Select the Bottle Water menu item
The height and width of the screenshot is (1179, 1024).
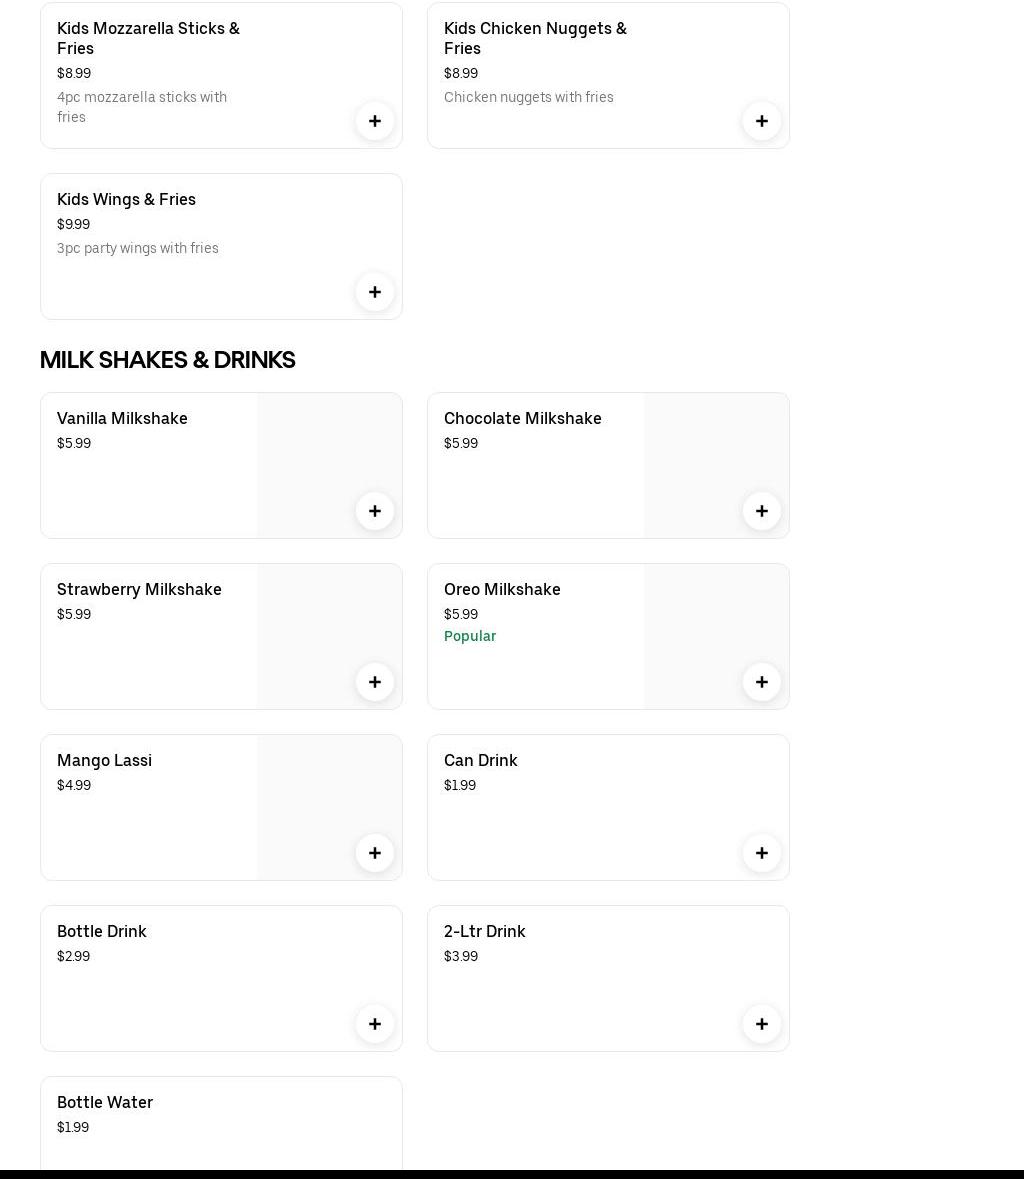coord(105,1102)
